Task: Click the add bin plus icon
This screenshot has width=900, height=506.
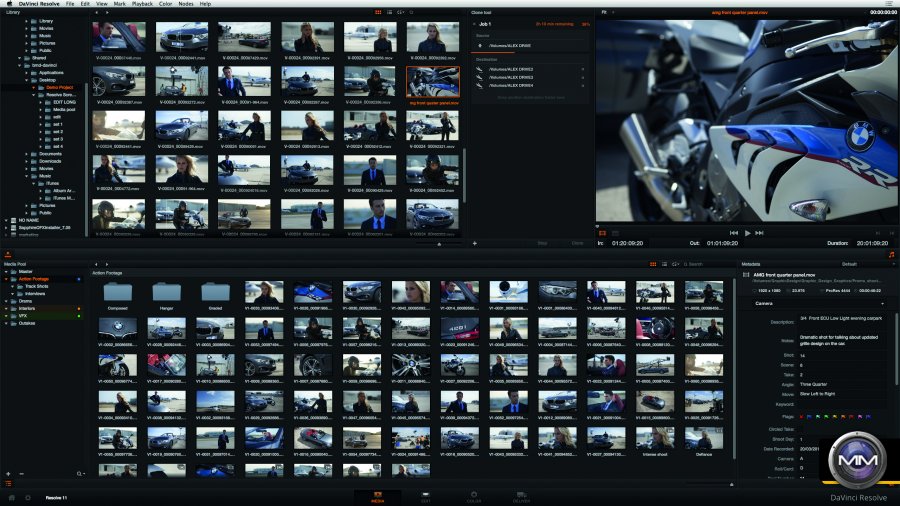Action: tap(8, 473)
